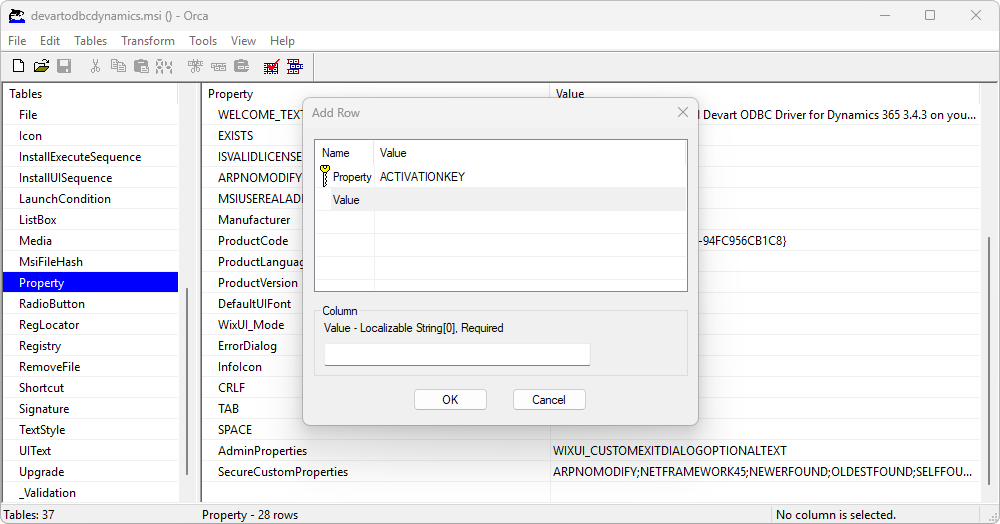Select the Registry table
The width and height of the screenshot is (1000, 524).
pyautogui.click(x=91, y=346)
